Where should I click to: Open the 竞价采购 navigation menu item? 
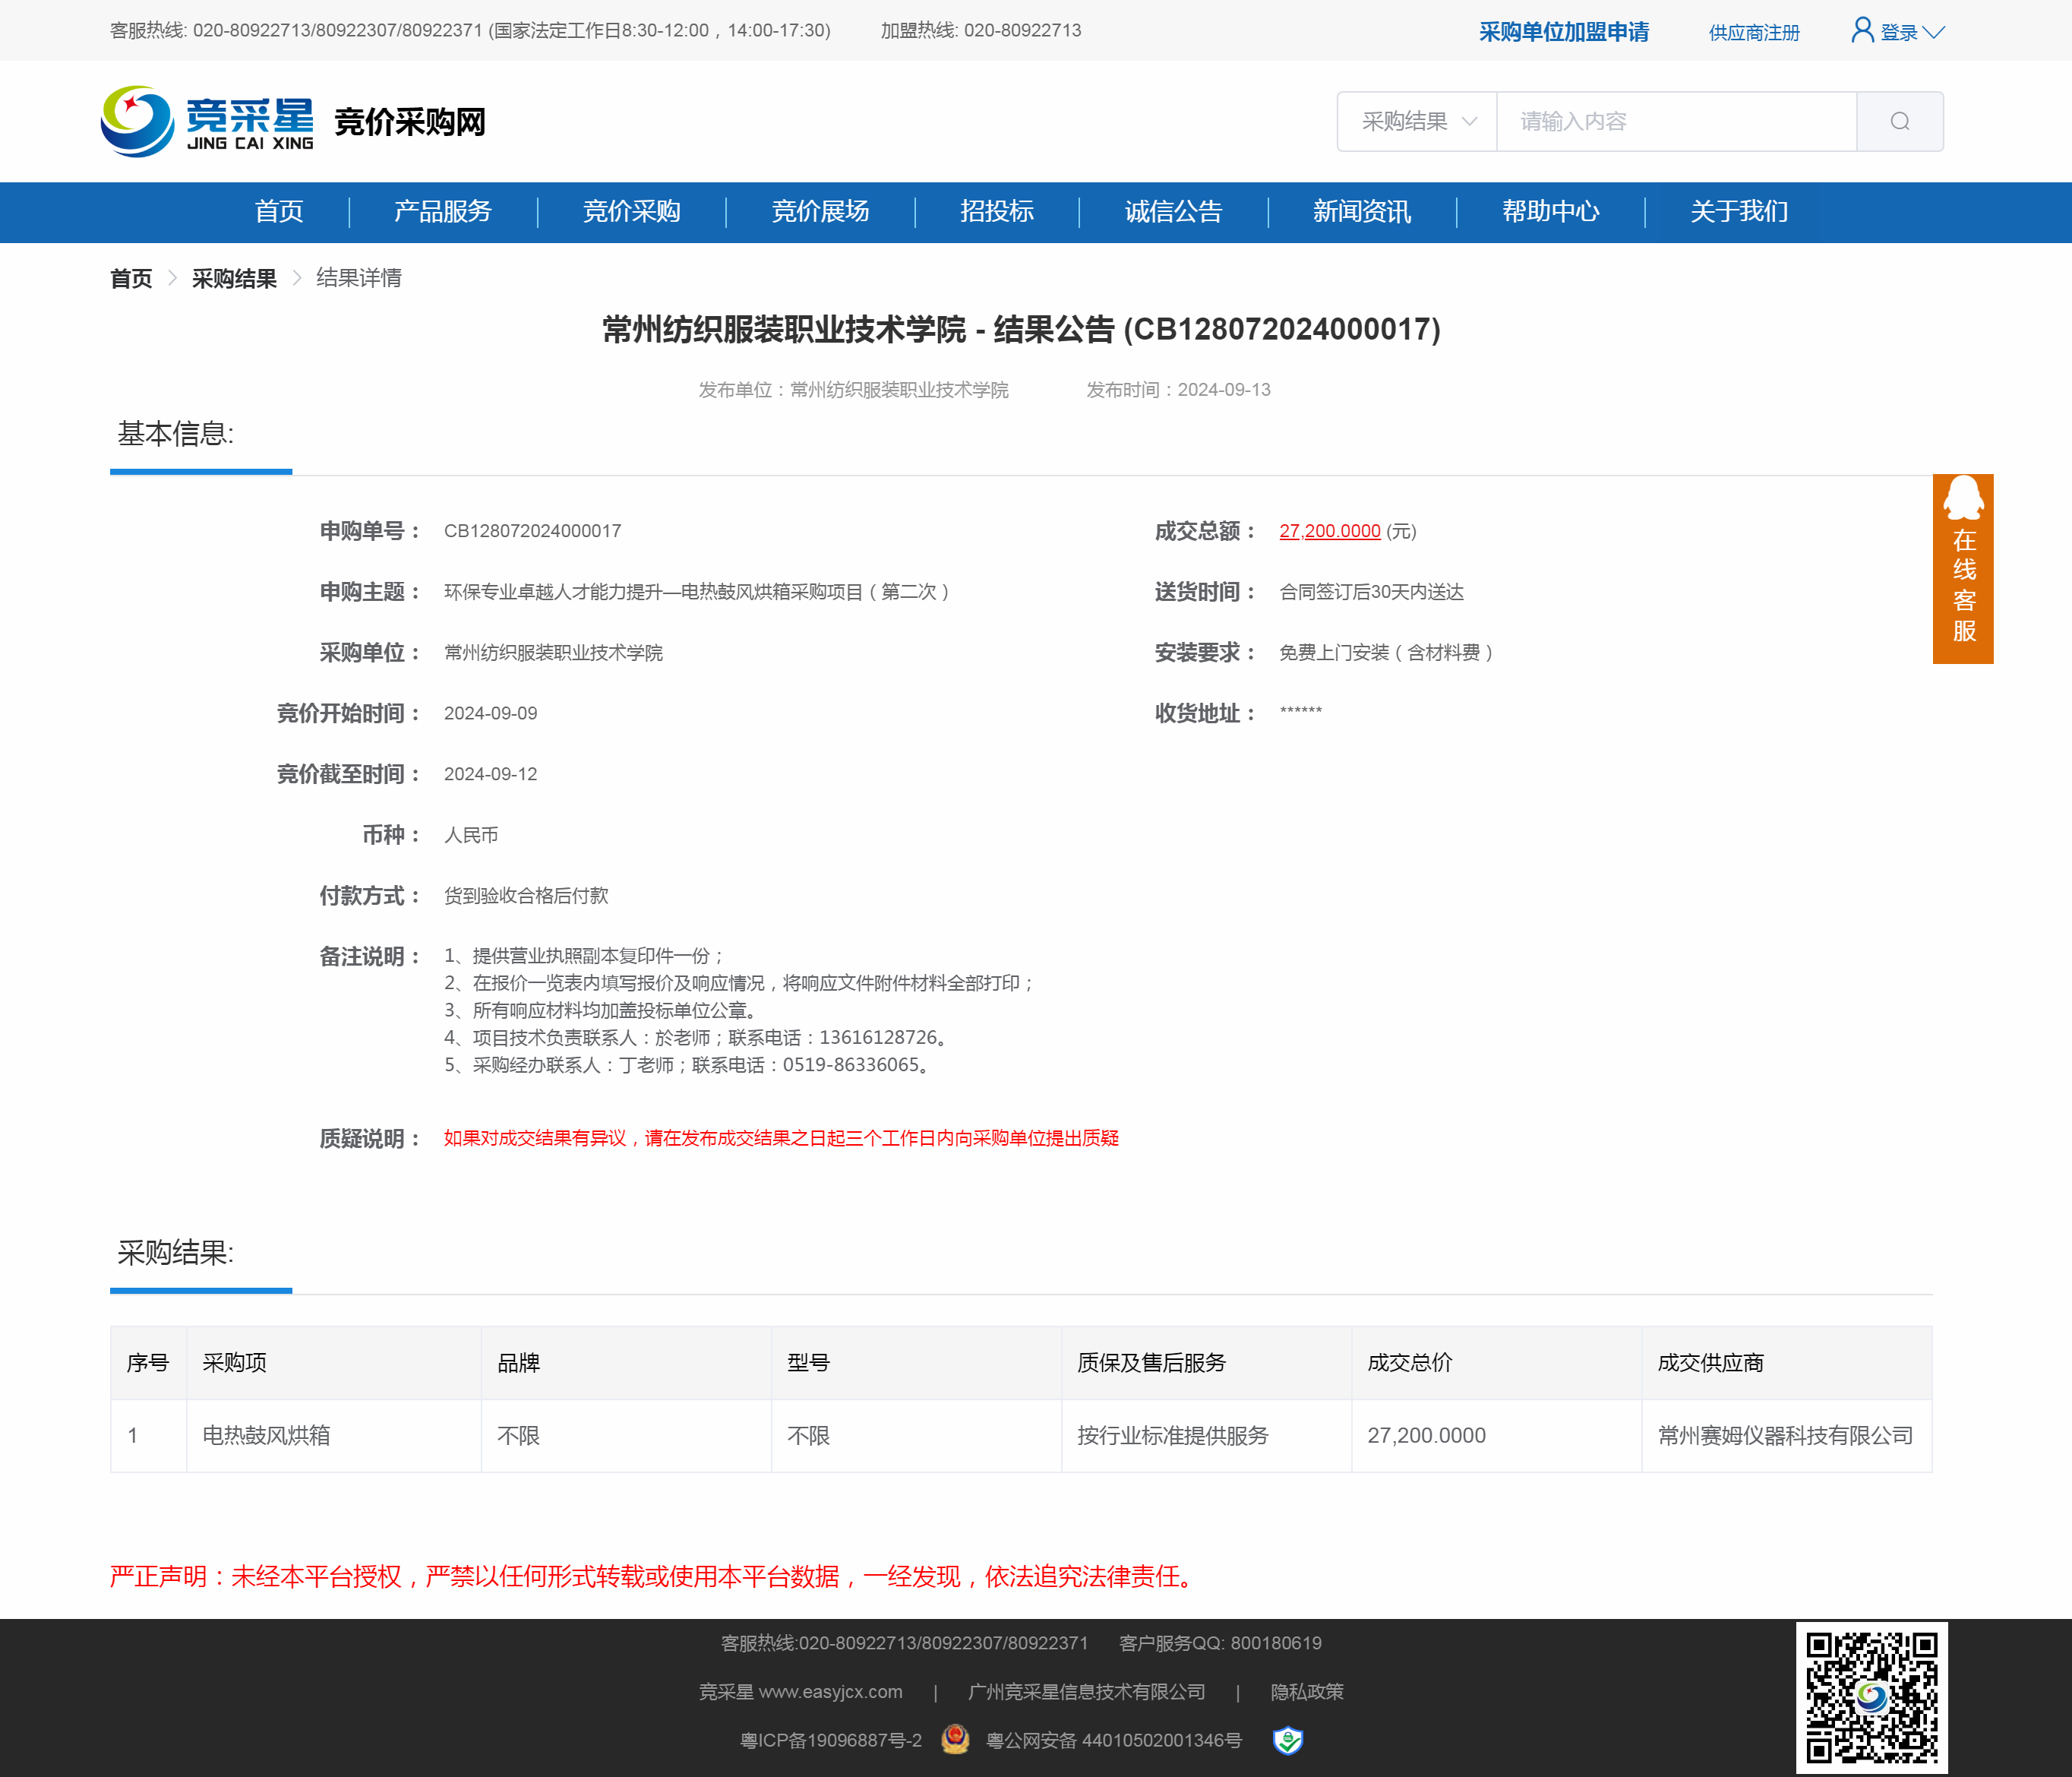[x=631, y=212]
